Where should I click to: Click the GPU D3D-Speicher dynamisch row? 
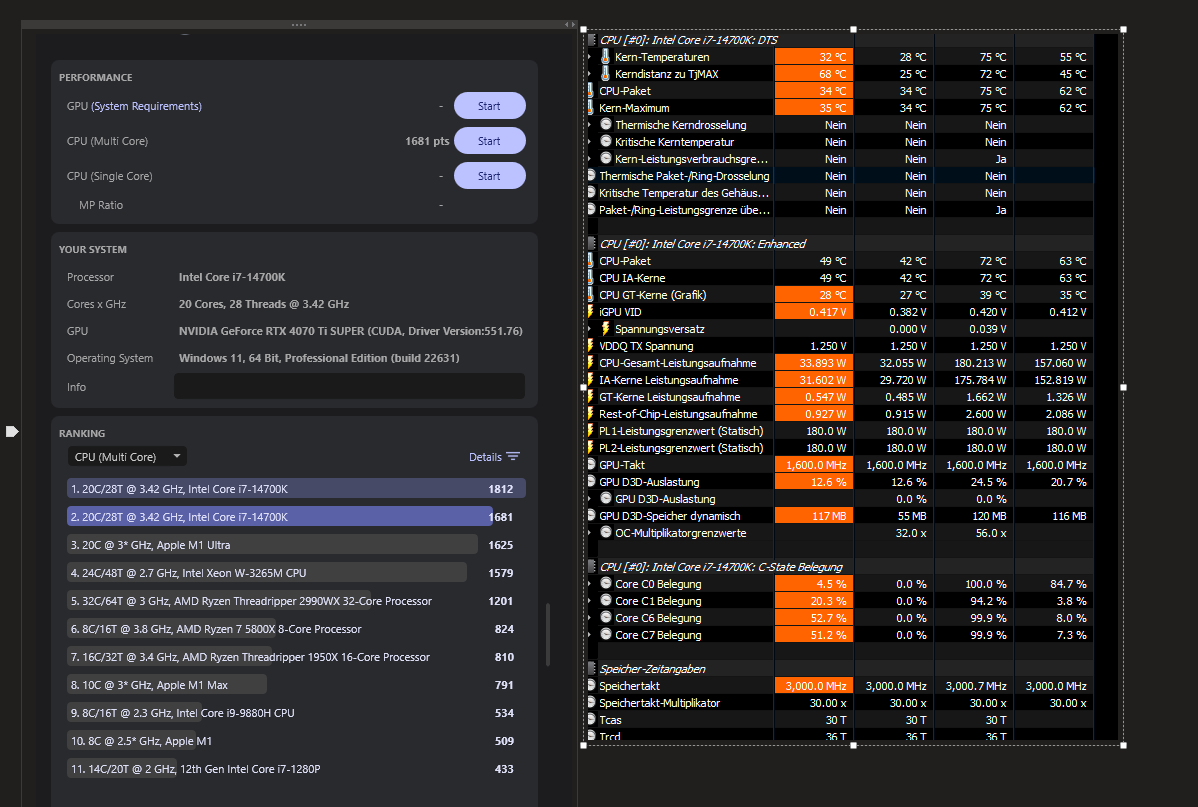pyautogui.click(x=840, y=516)
